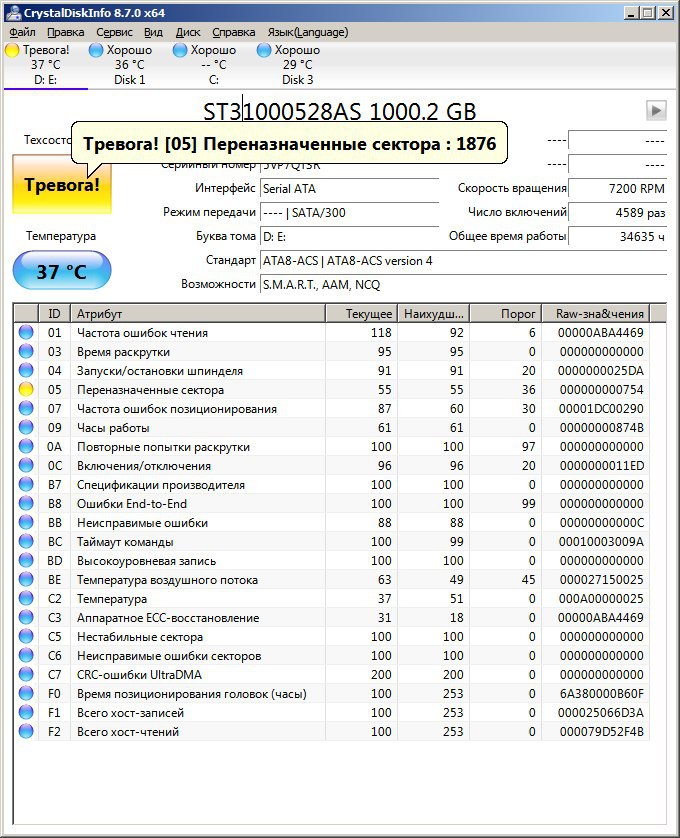The width and height of the screenshot is (680, 838).
Task: Select the Ошибки End-to-End row
Action: point(331,503)
